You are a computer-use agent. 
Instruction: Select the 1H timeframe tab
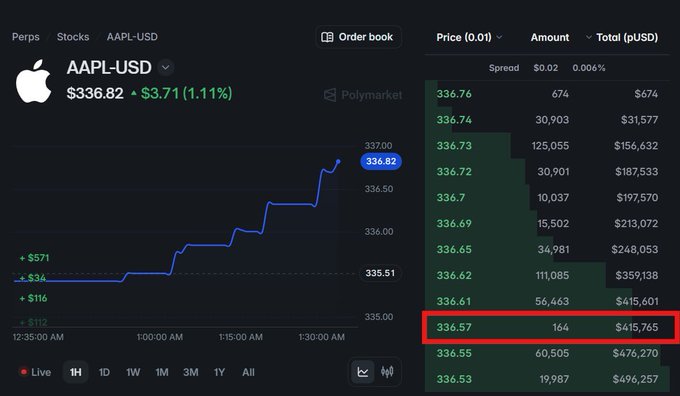pyautogui.click(x=75, y=372)
